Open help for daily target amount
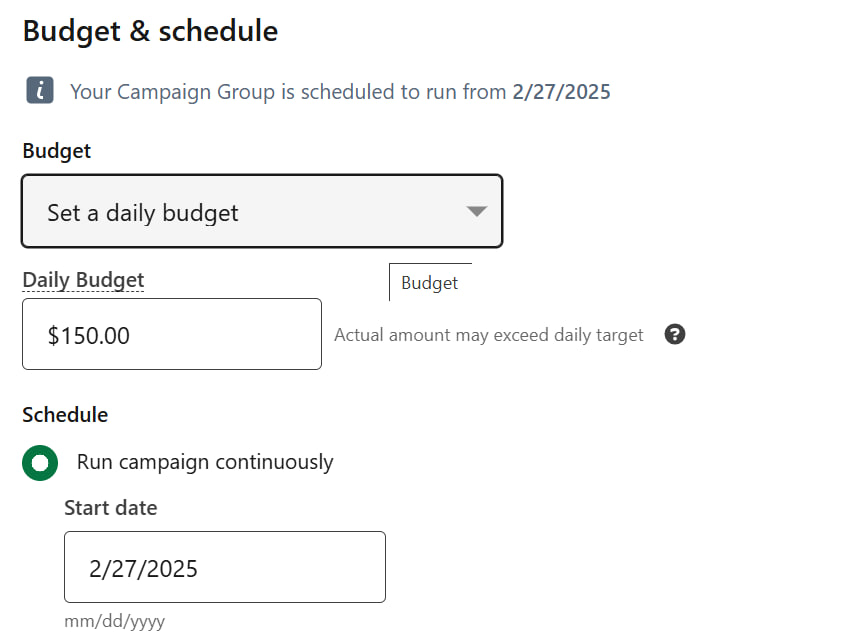The image size is (866, 635). click(674, 334)
